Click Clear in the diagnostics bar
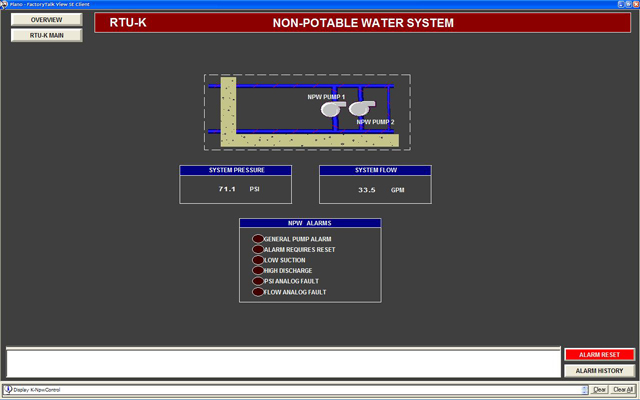 600,390
